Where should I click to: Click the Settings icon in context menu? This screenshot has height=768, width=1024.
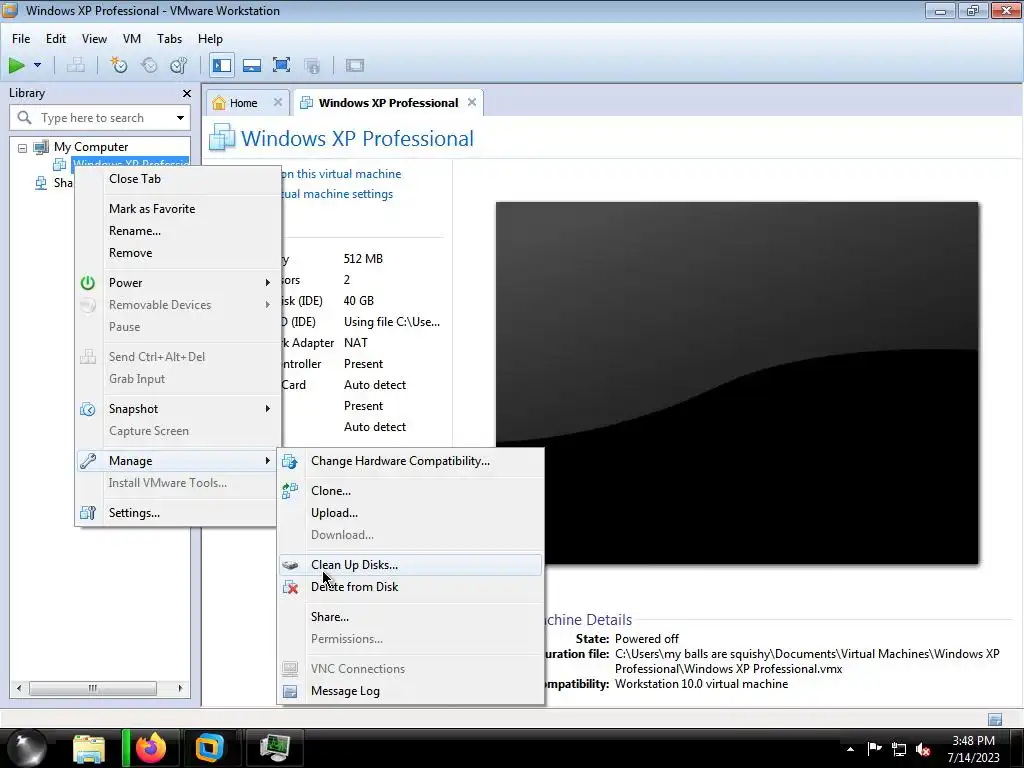[88, 513]
